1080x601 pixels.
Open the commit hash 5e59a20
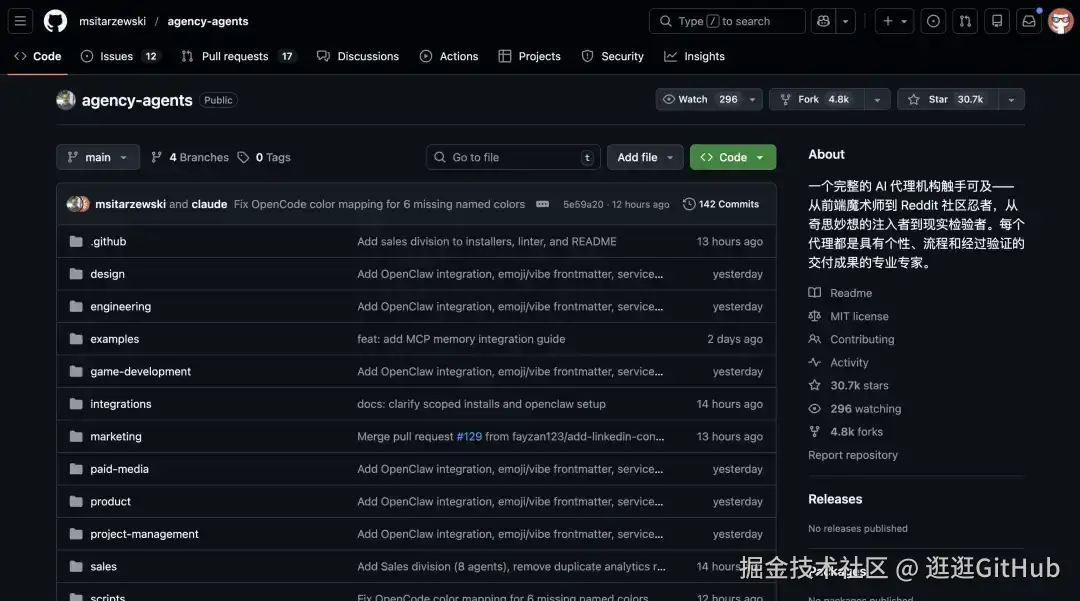tap(583, 204)
